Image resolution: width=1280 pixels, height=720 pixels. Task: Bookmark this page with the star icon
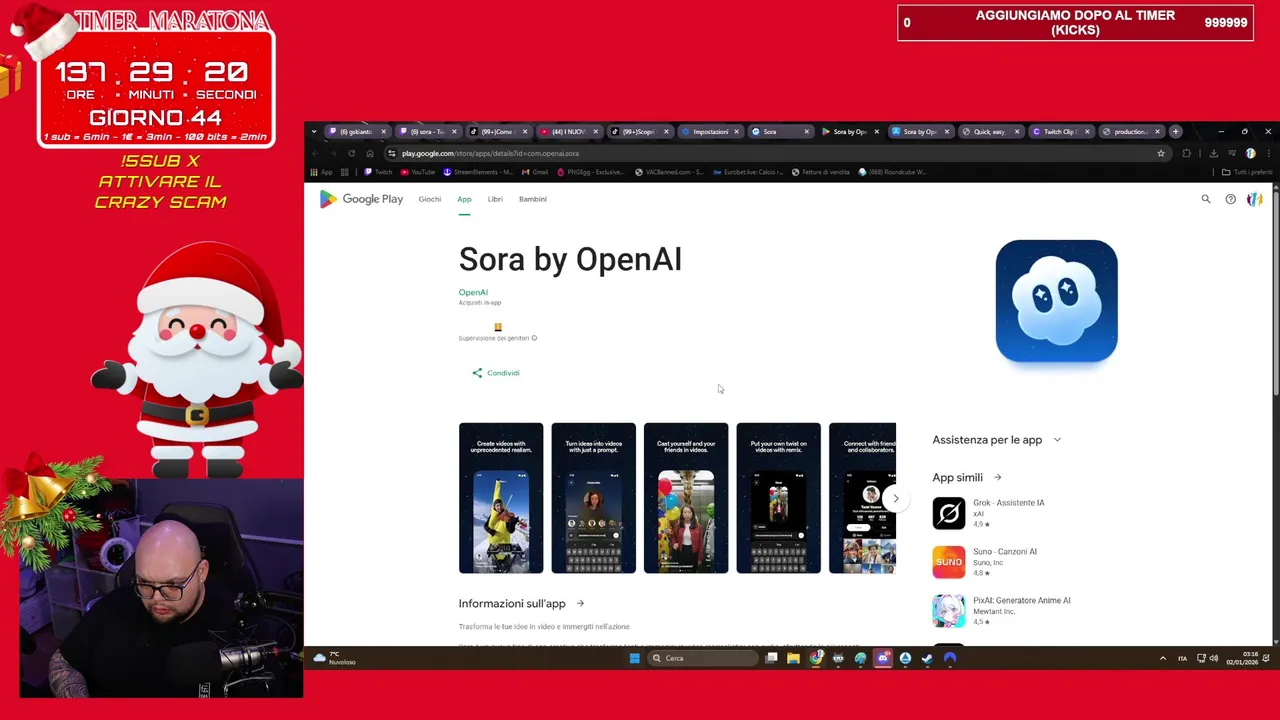[1161, 153]
